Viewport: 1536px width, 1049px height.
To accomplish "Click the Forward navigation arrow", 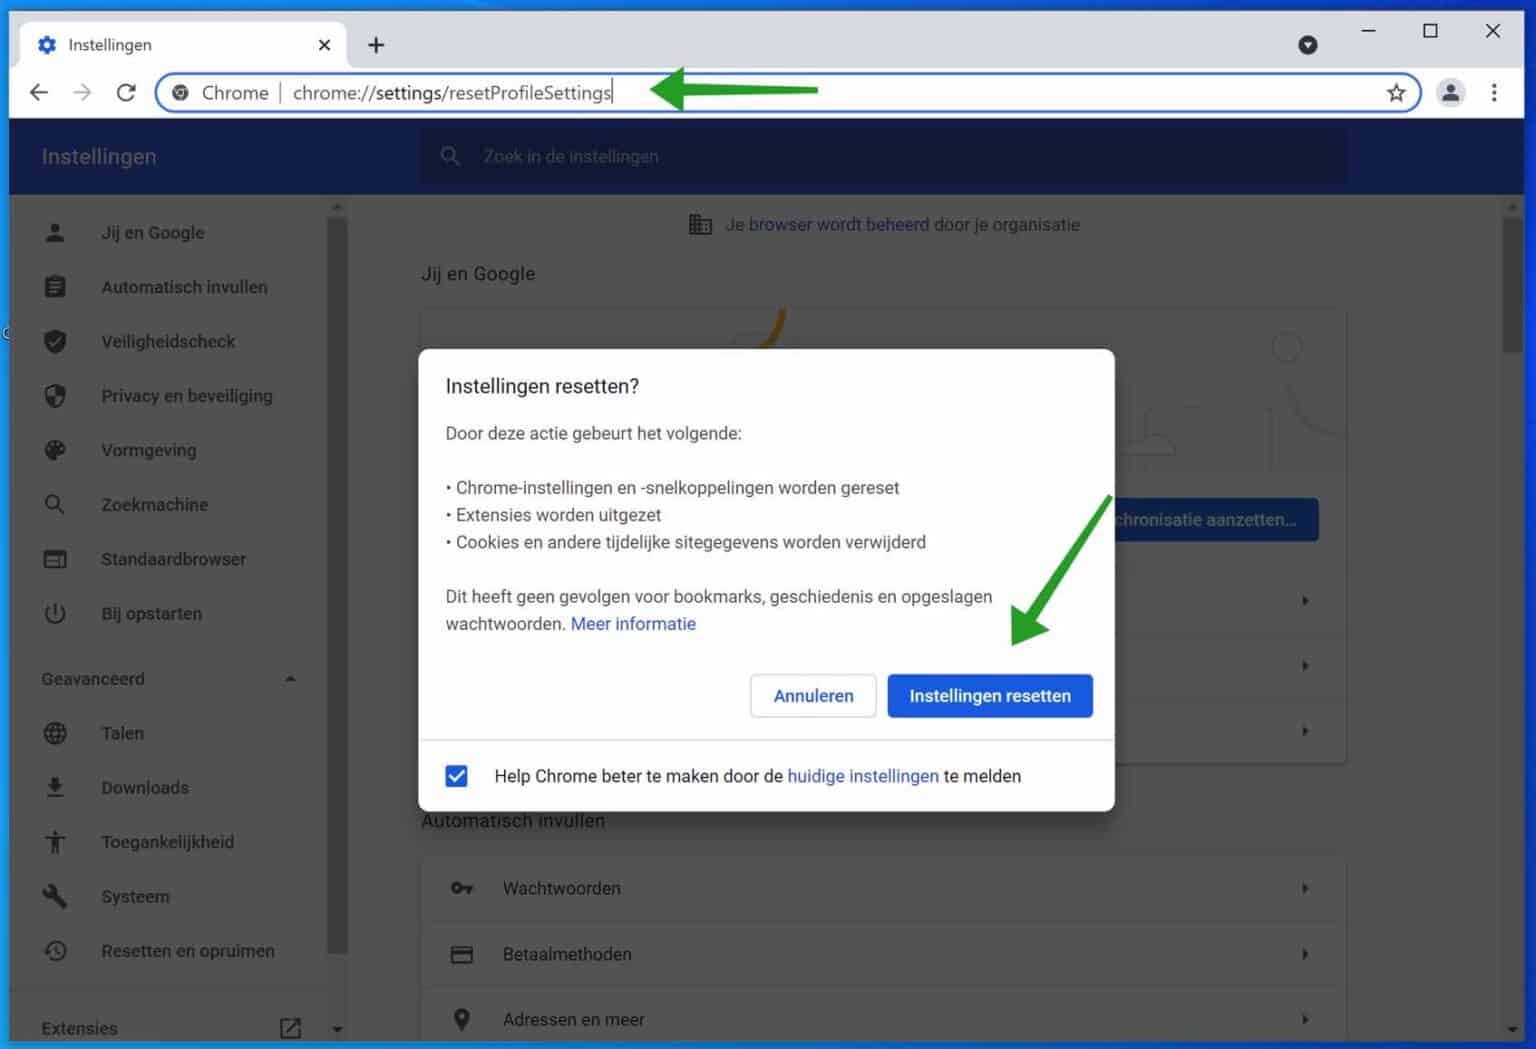I will point(83,93).
